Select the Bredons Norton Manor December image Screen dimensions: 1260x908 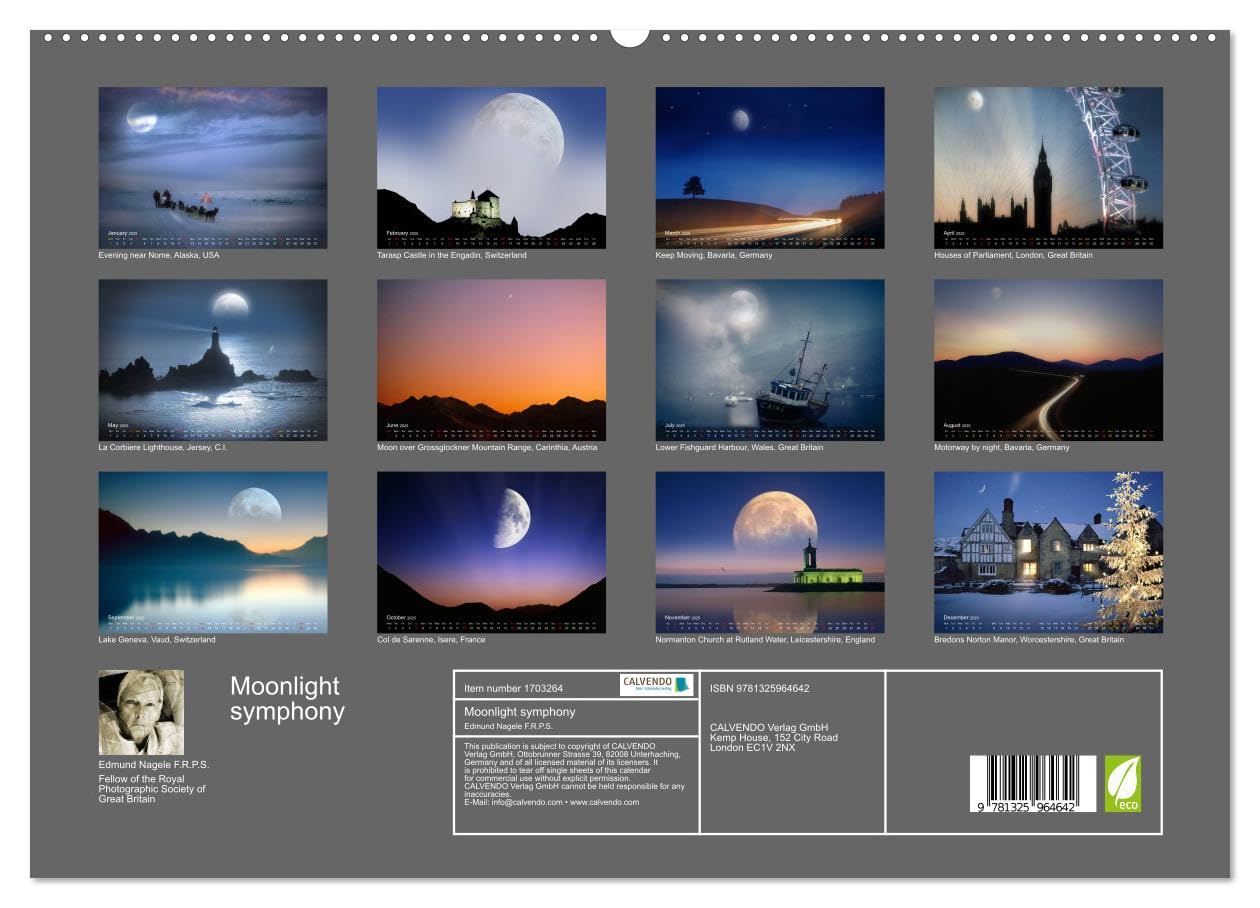(1048, 552)
